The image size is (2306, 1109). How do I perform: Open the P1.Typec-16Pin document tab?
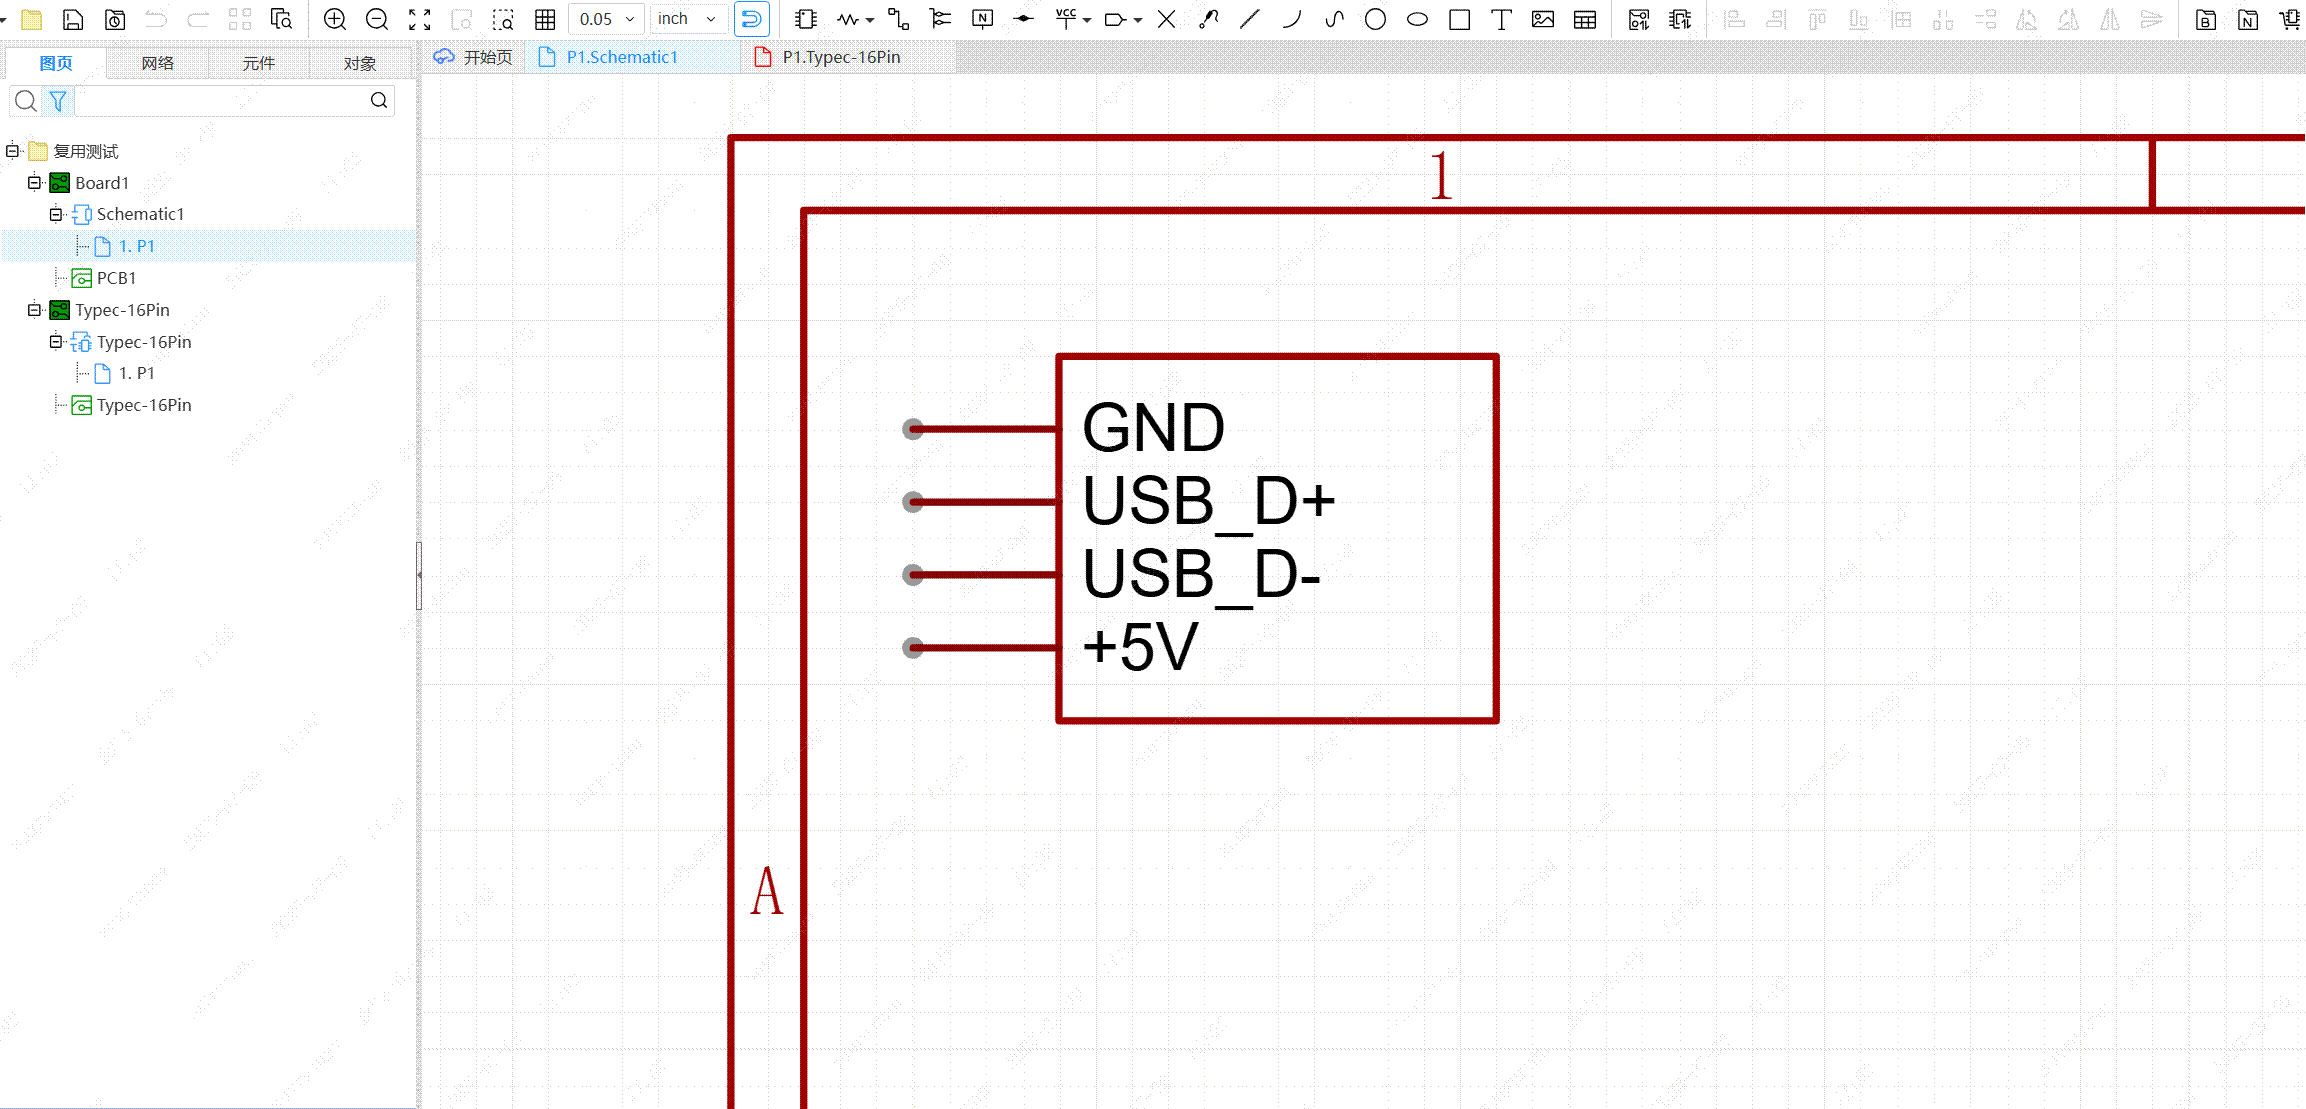[x=840, y=57]
